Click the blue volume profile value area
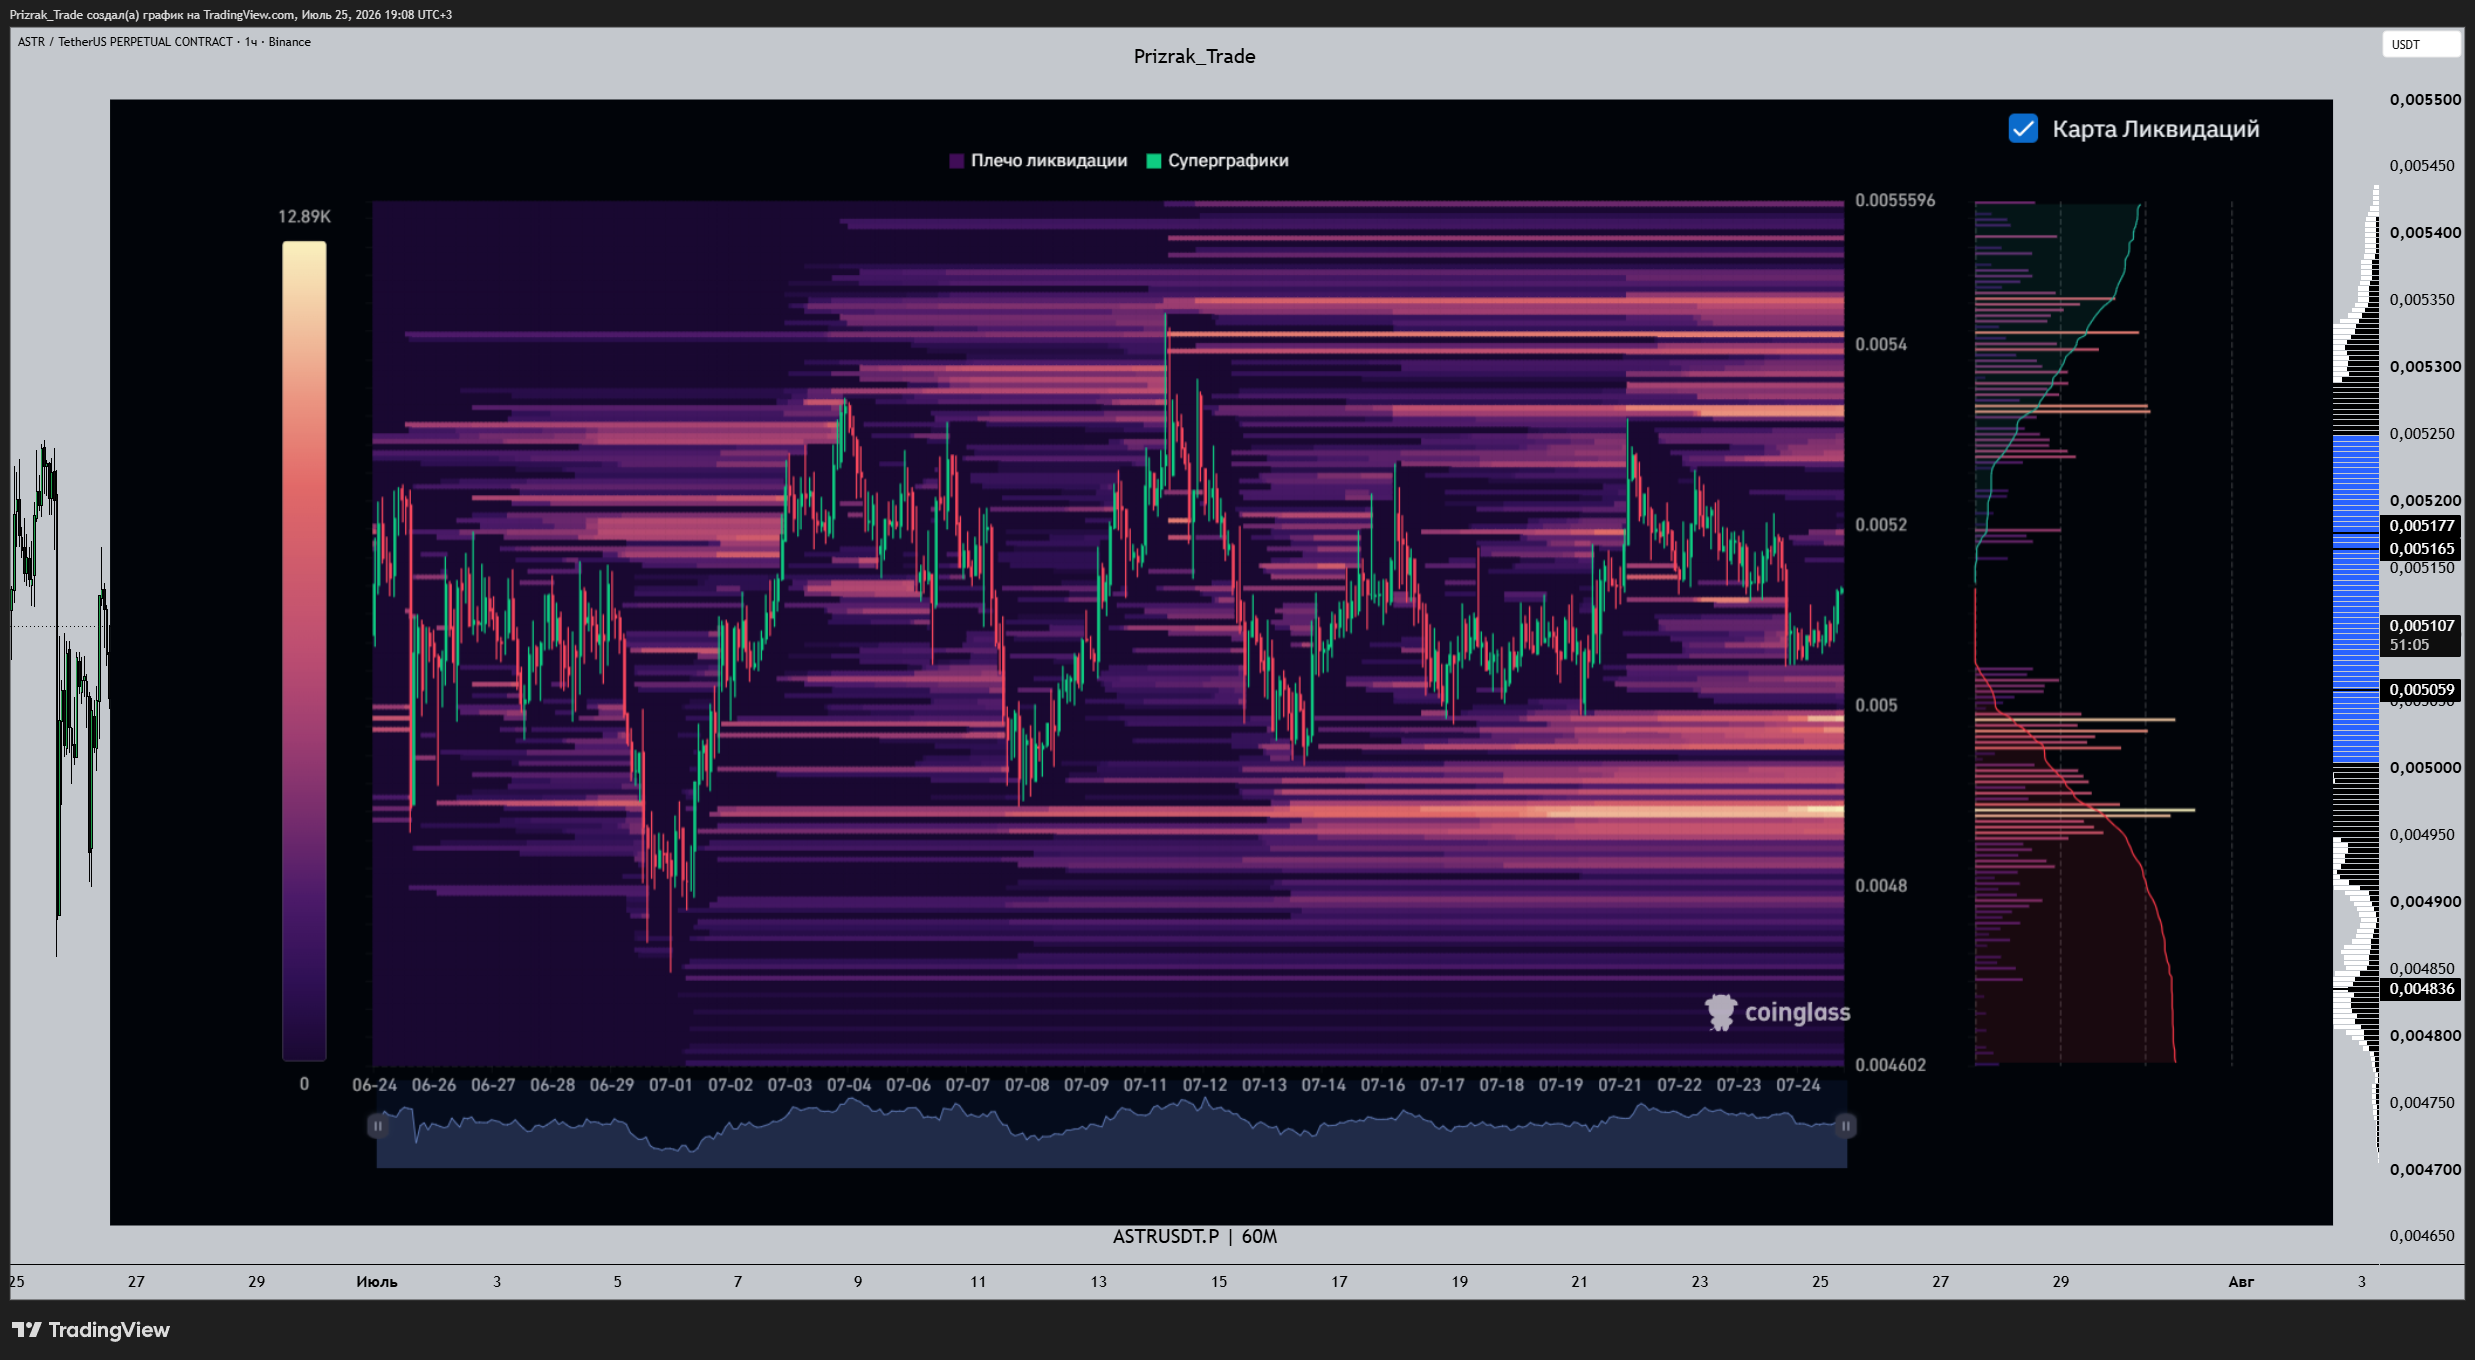 pyautogui.click(x=2356, y=598)
